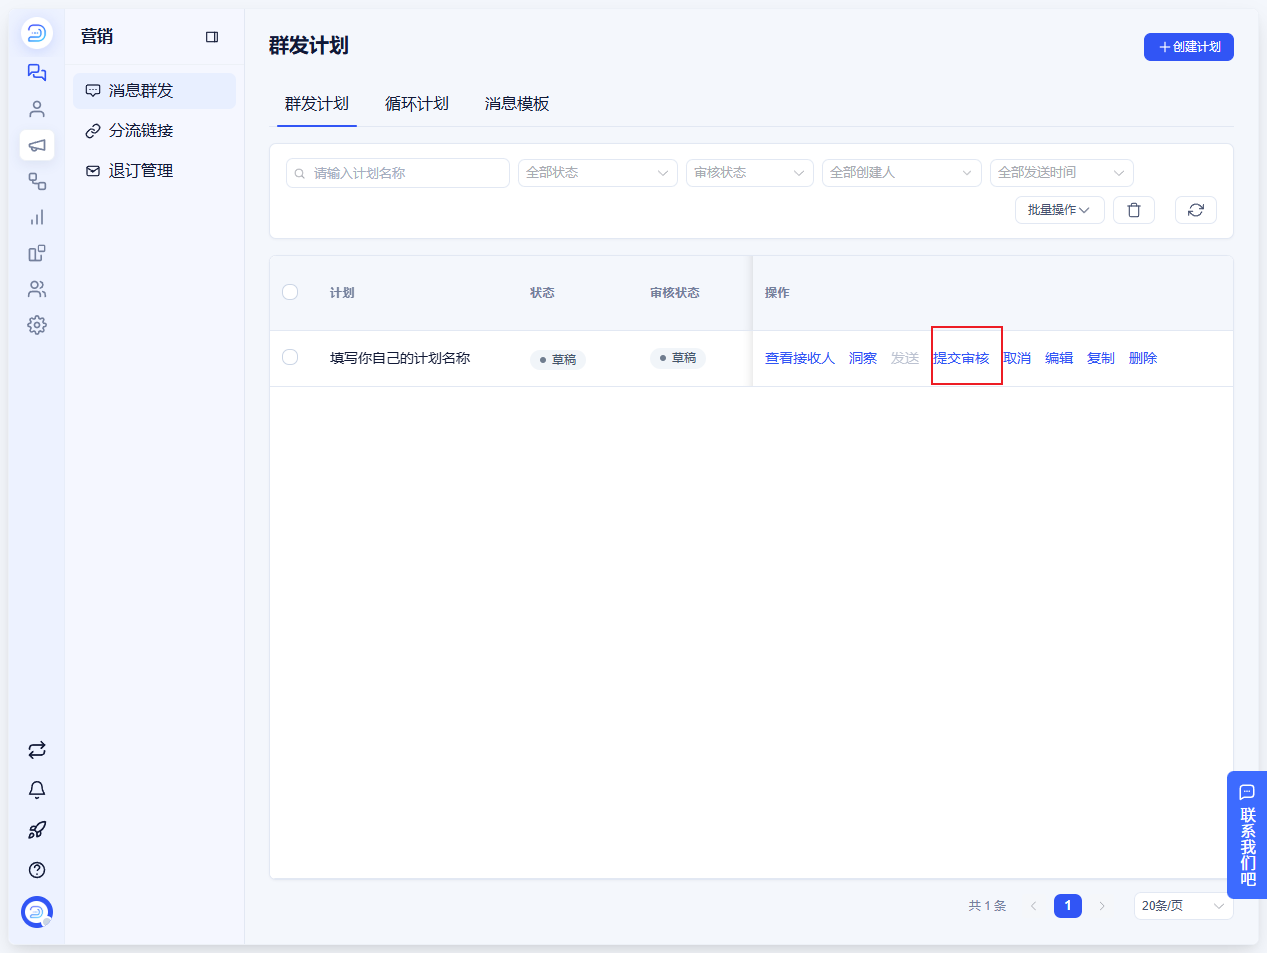Click the trash delete icon button

1134,210
